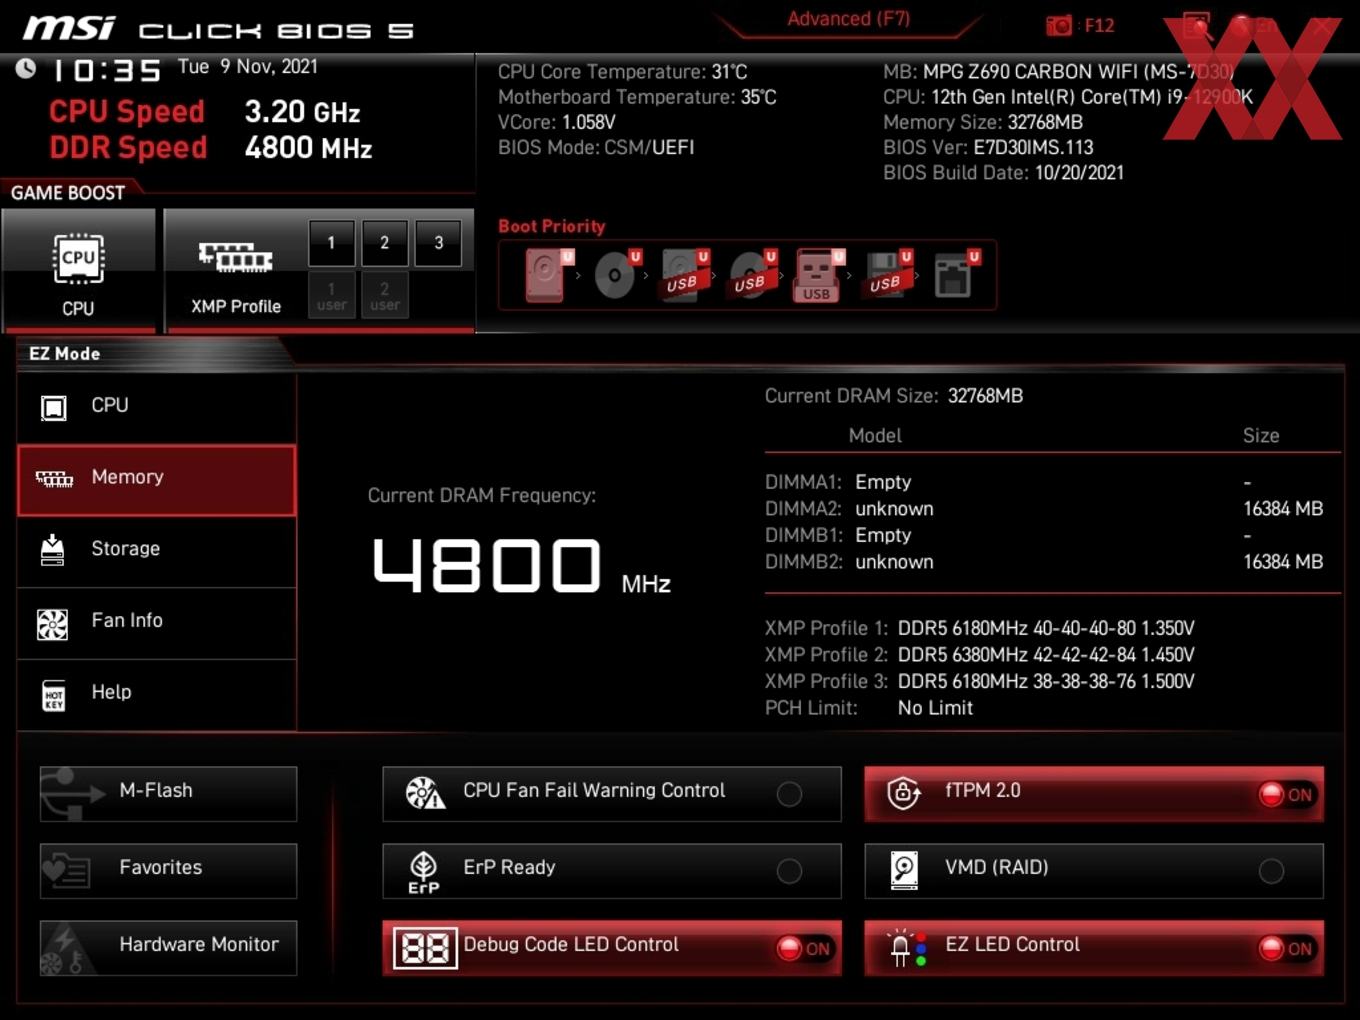Click the BIOS Ver E7D30IMS.113 text

988,147
